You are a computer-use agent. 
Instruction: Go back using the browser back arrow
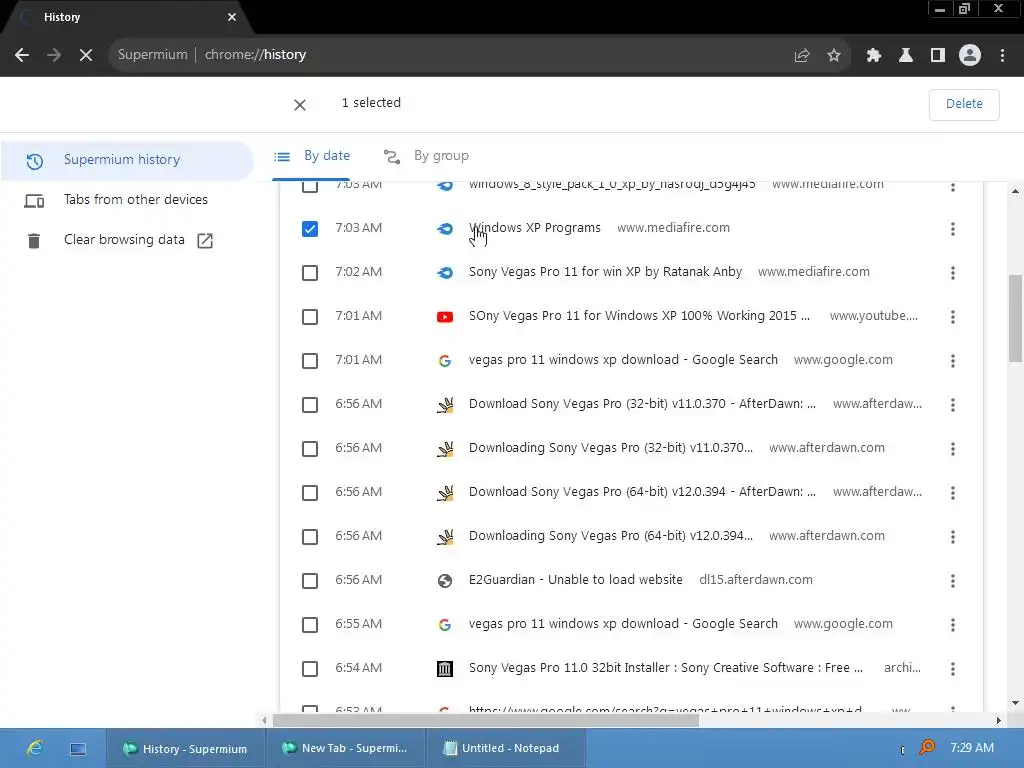(x=22, y=55)
